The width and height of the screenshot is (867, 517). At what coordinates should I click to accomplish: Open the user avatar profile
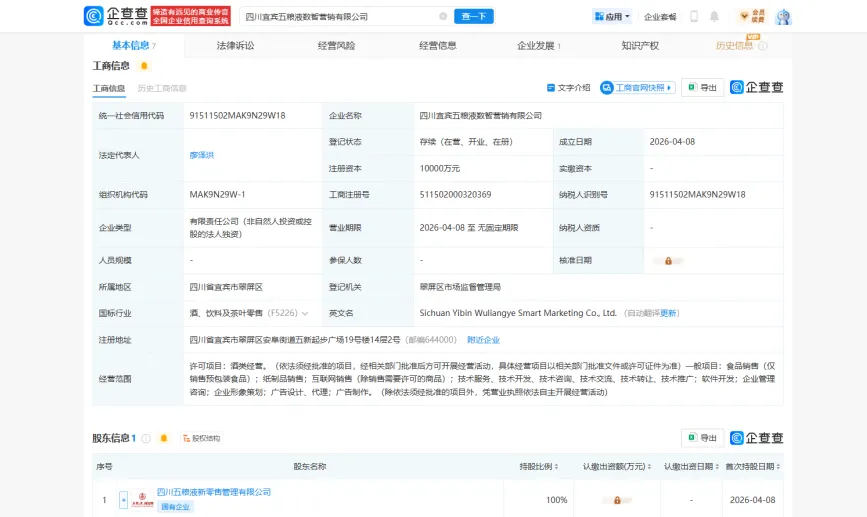coord(783,17)
